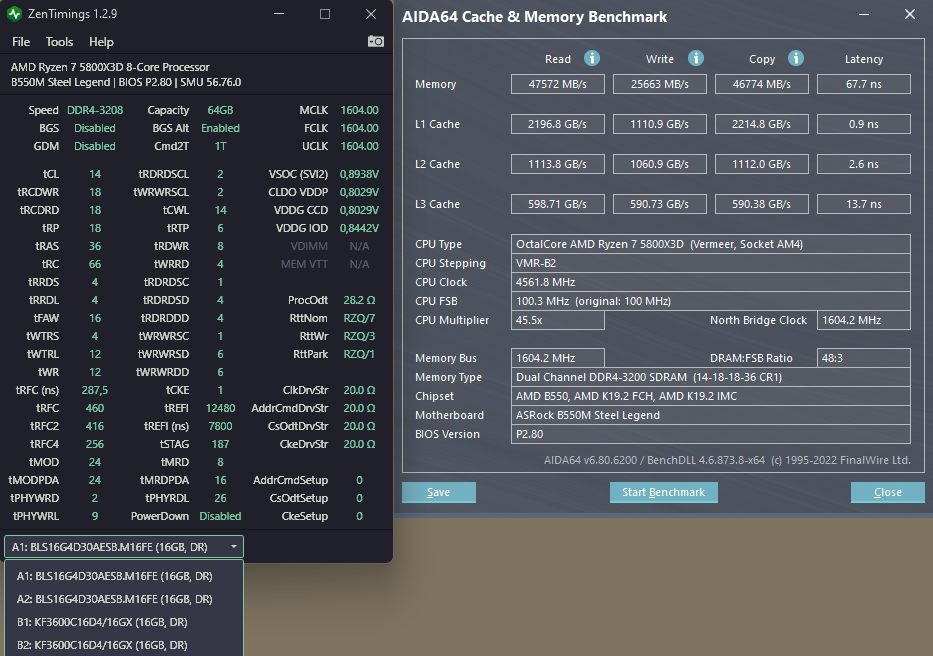Click the ClkDrvStr value 20.0 Ω
Screen dimensions: 933x656
[359, 390]
